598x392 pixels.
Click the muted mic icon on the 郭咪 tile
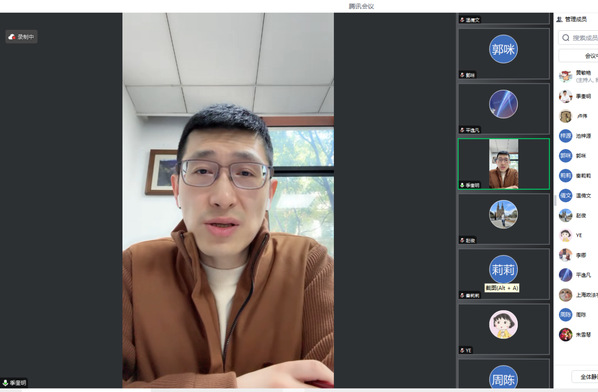tap(462, 75)
